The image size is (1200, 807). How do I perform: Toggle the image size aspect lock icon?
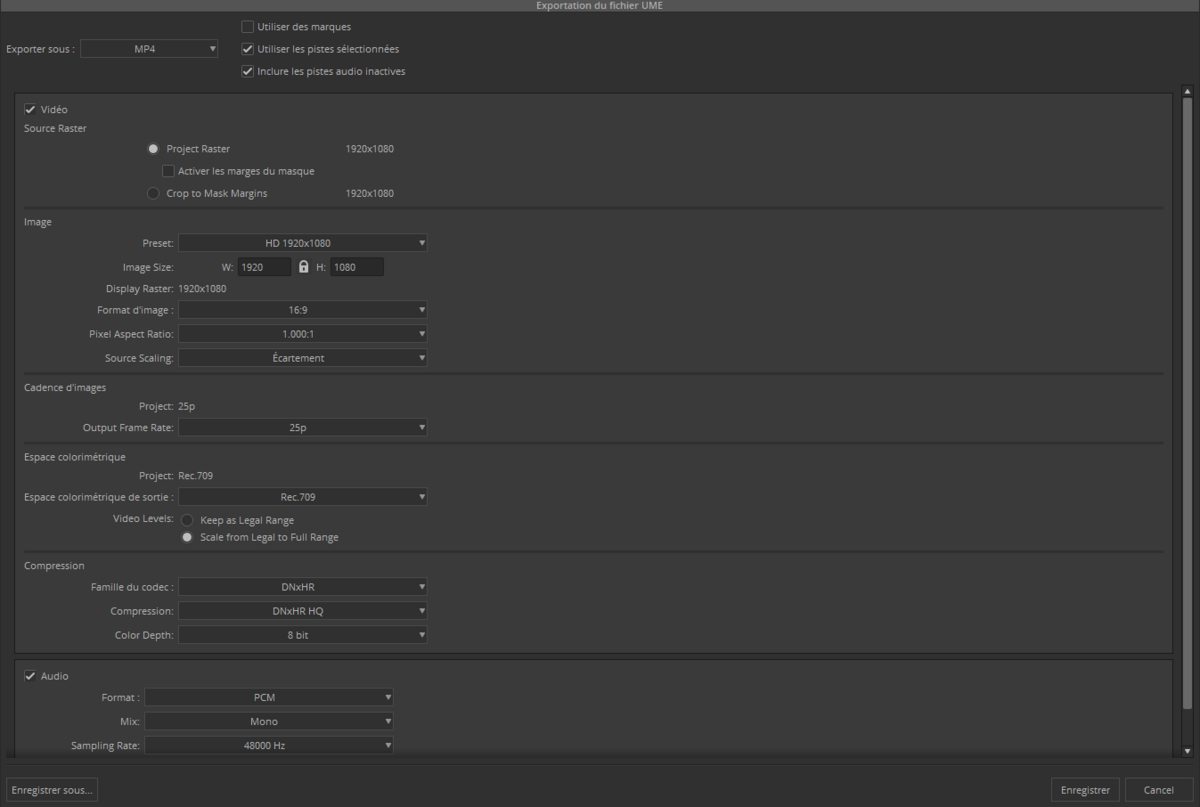click(x=304, y=267)
